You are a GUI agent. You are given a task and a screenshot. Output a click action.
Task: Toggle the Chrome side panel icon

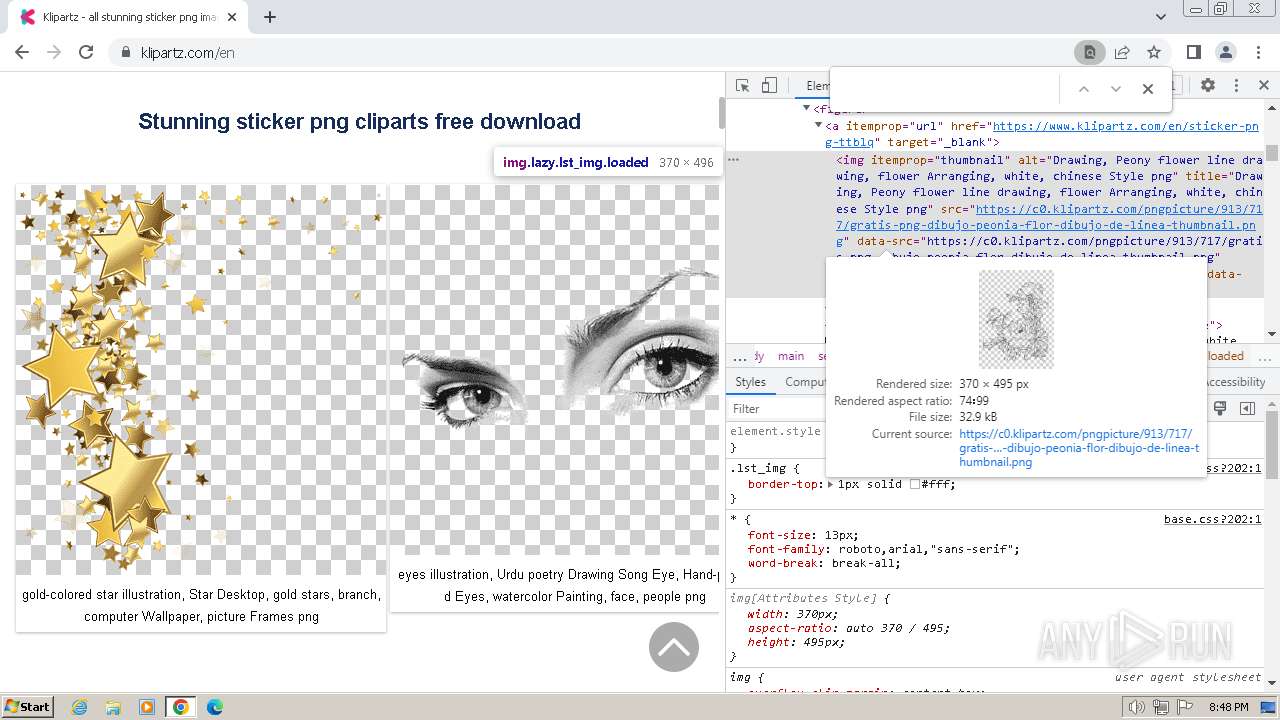tap(1194, 52)
